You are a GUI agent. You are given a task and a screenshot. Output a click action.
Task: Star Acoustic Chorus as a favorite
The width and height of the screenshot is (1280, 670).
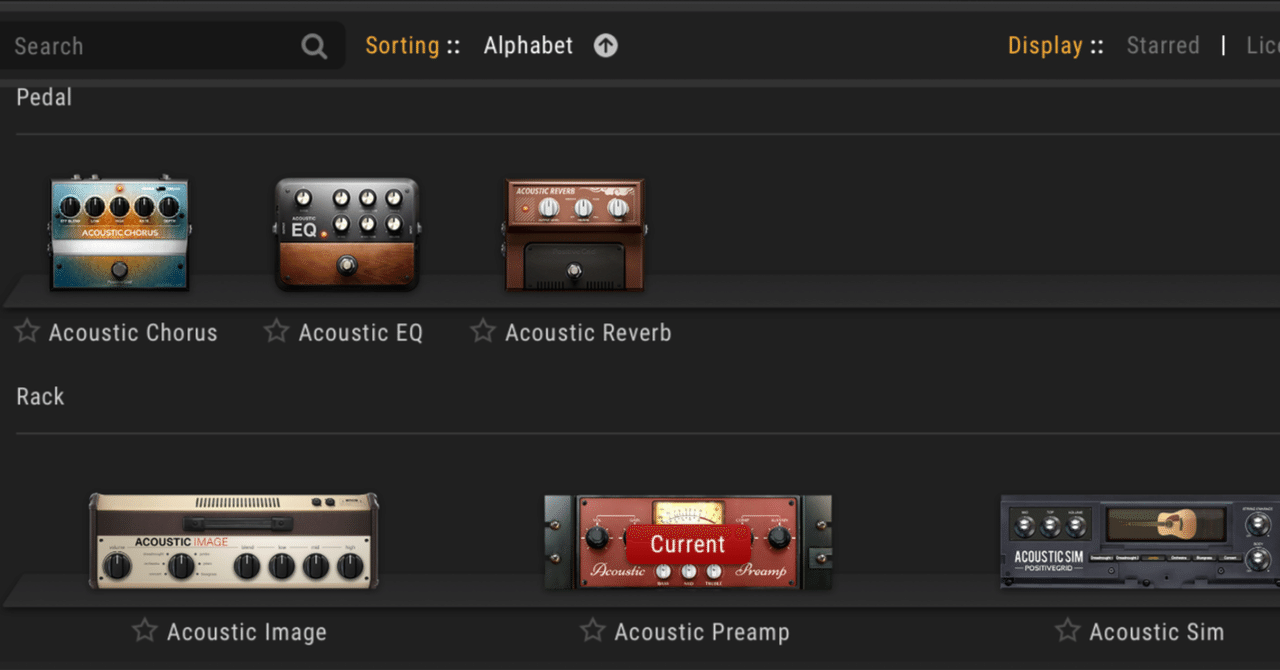(26, 331)
